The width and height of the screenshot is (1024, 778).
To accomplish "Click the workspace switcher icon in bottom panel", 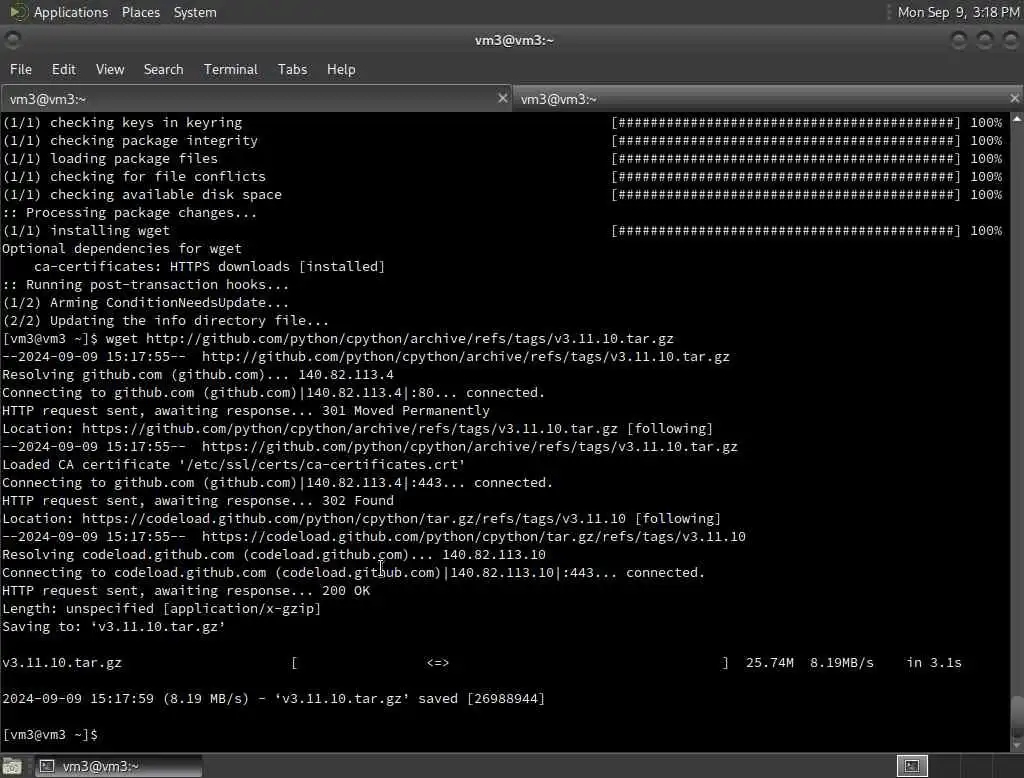I will 912,766.
